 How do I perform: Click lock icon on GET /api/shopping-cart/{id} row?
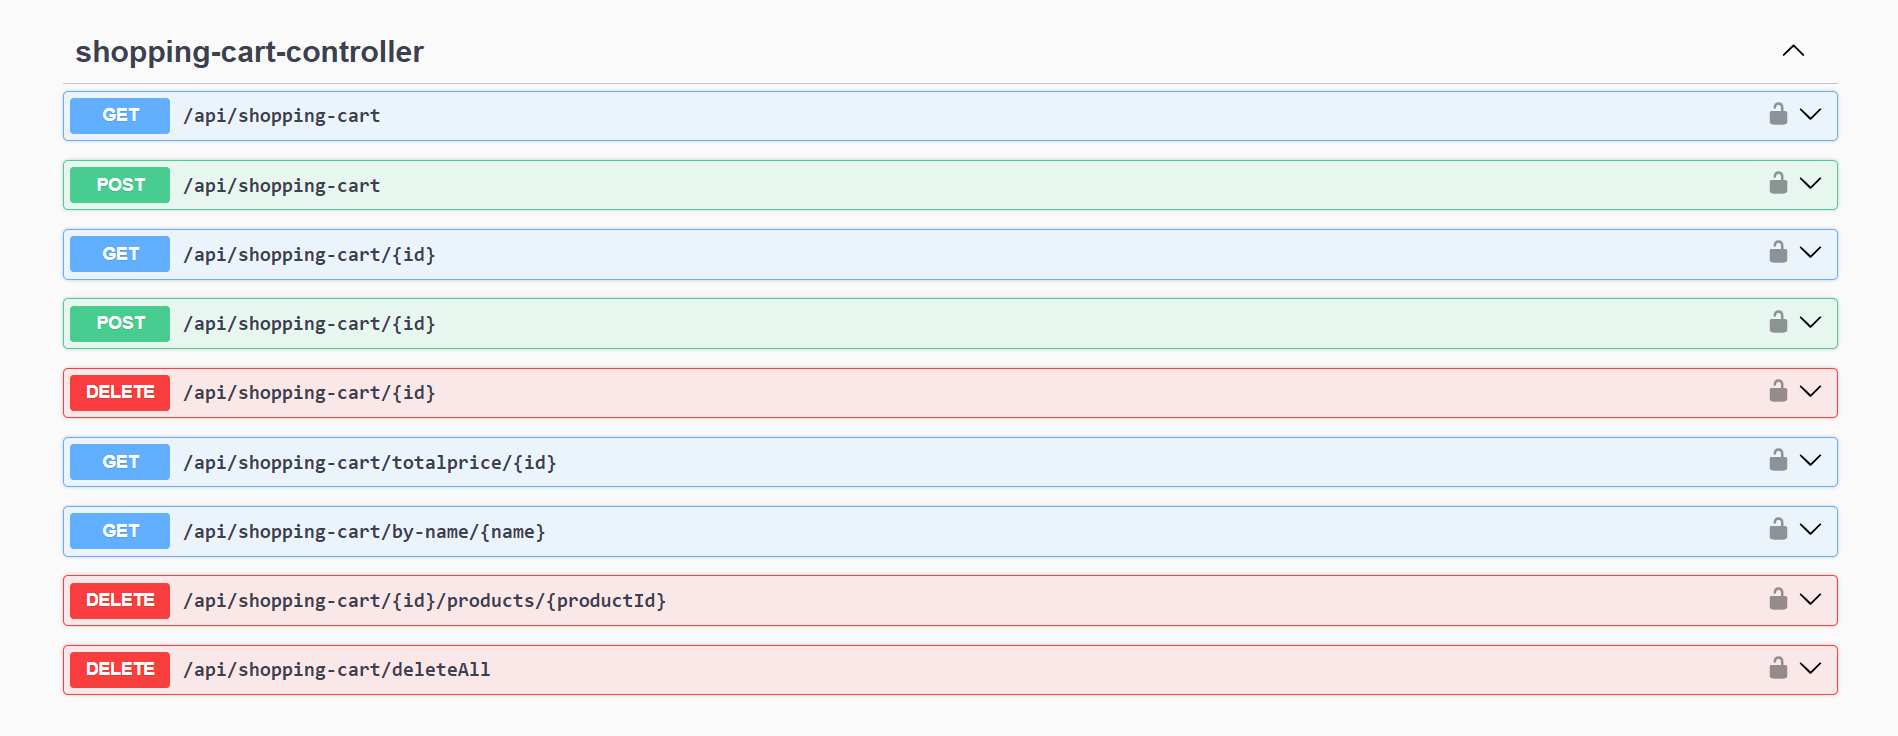1777,252
